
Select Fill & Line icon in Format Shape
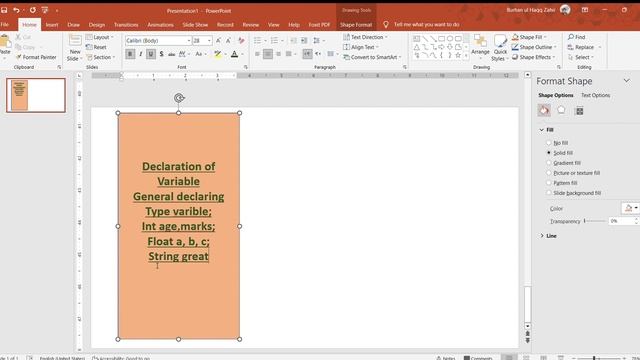coord(544,110)
